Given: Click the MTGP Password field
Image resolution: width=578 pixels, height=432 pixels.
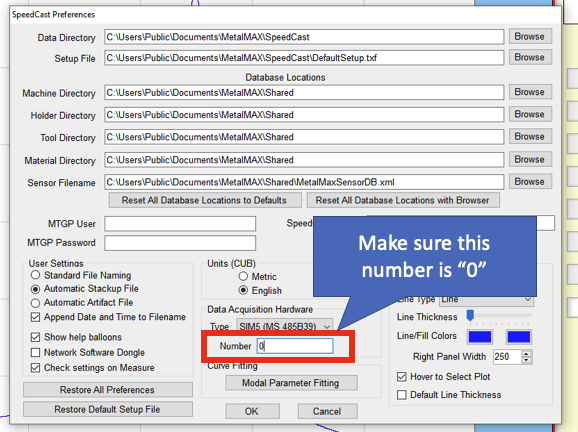Looking at the screenshot, I should 180,243.
